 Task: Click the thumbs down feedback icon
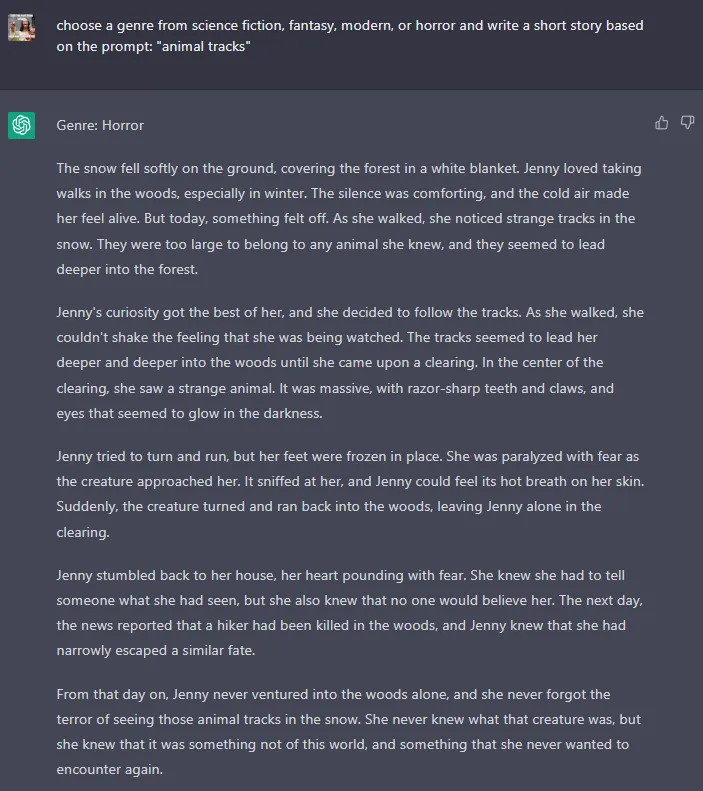687,123
